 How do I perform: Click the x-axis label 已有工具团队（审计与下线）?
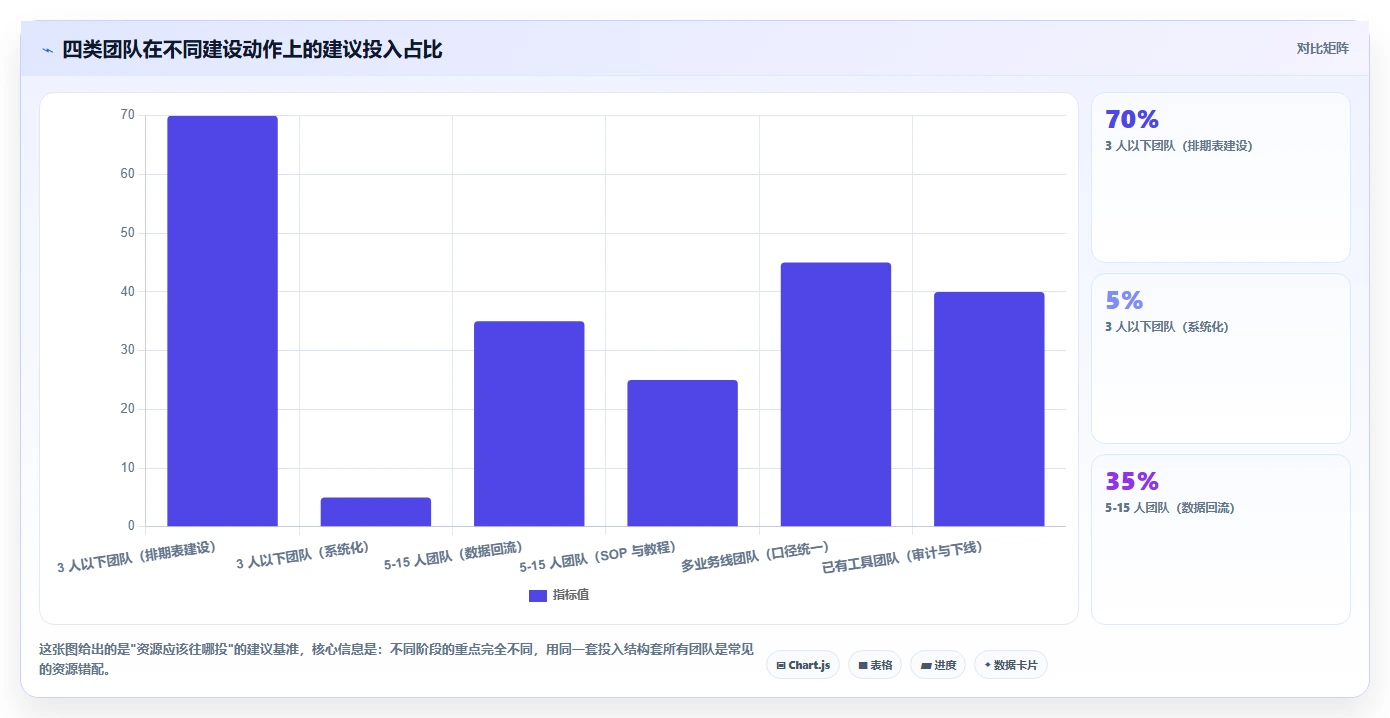pos(903,557)
